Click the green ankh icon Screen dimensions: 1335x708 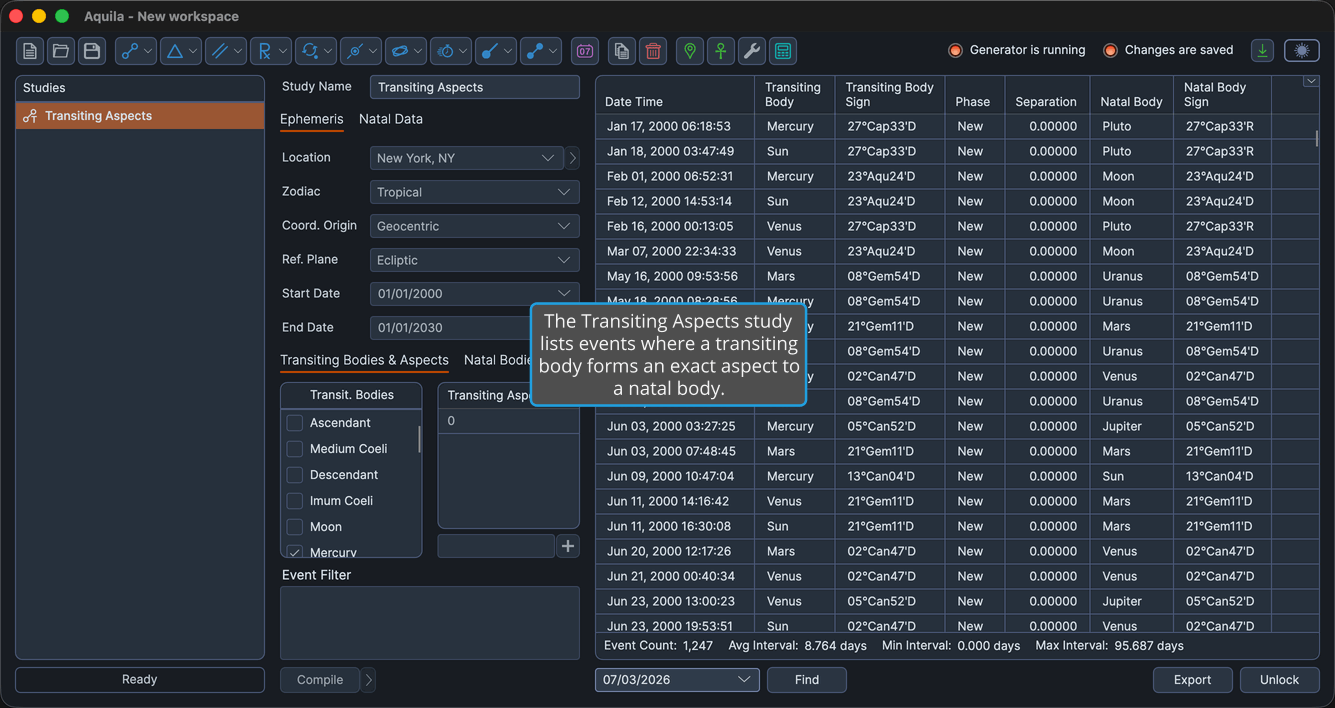(x=721, y=51)
